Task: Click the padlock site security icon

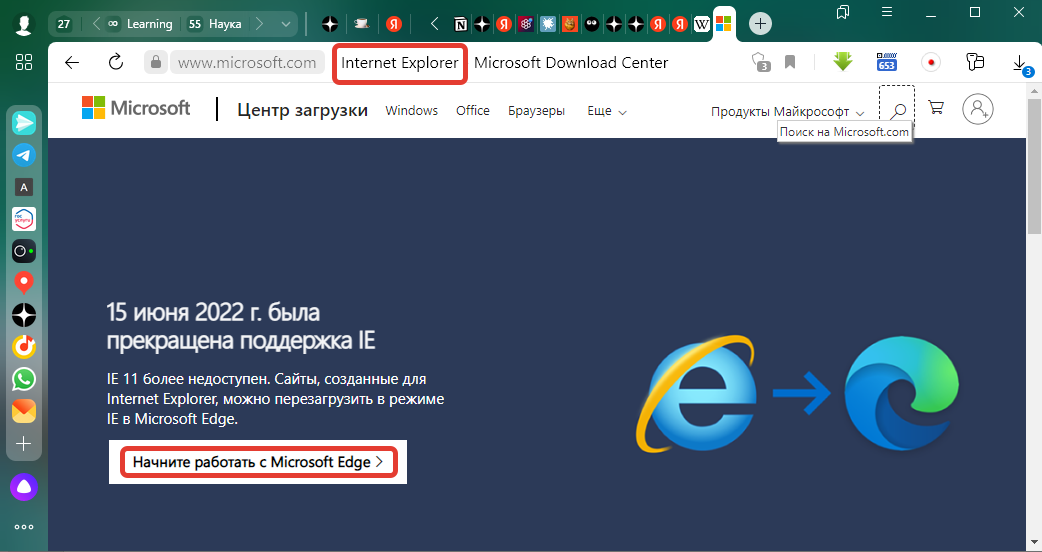Action: coord(156,62)
